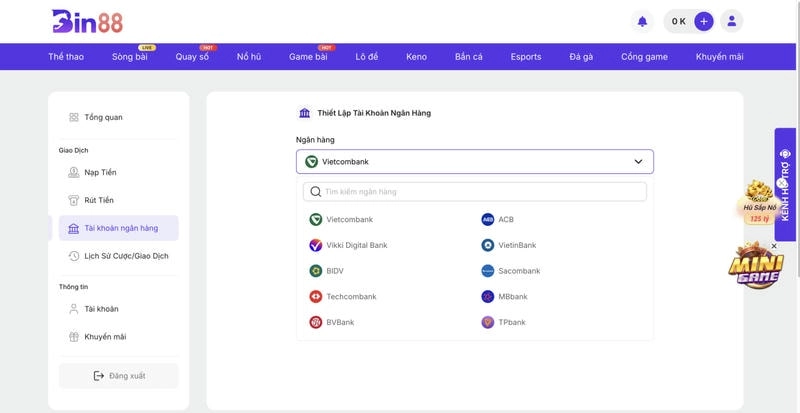The image size is (800, 413).
Task: Click the notification bell icon
Action: [642, 21]
